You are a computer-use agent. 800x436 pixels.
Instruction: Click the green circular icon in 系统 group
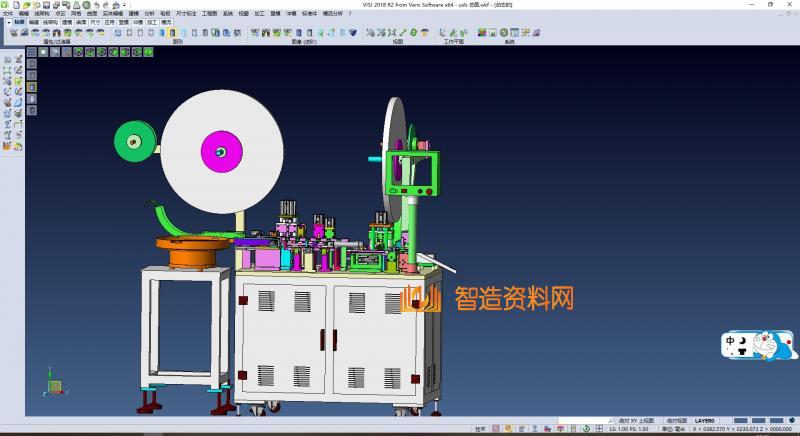[504, 33]
